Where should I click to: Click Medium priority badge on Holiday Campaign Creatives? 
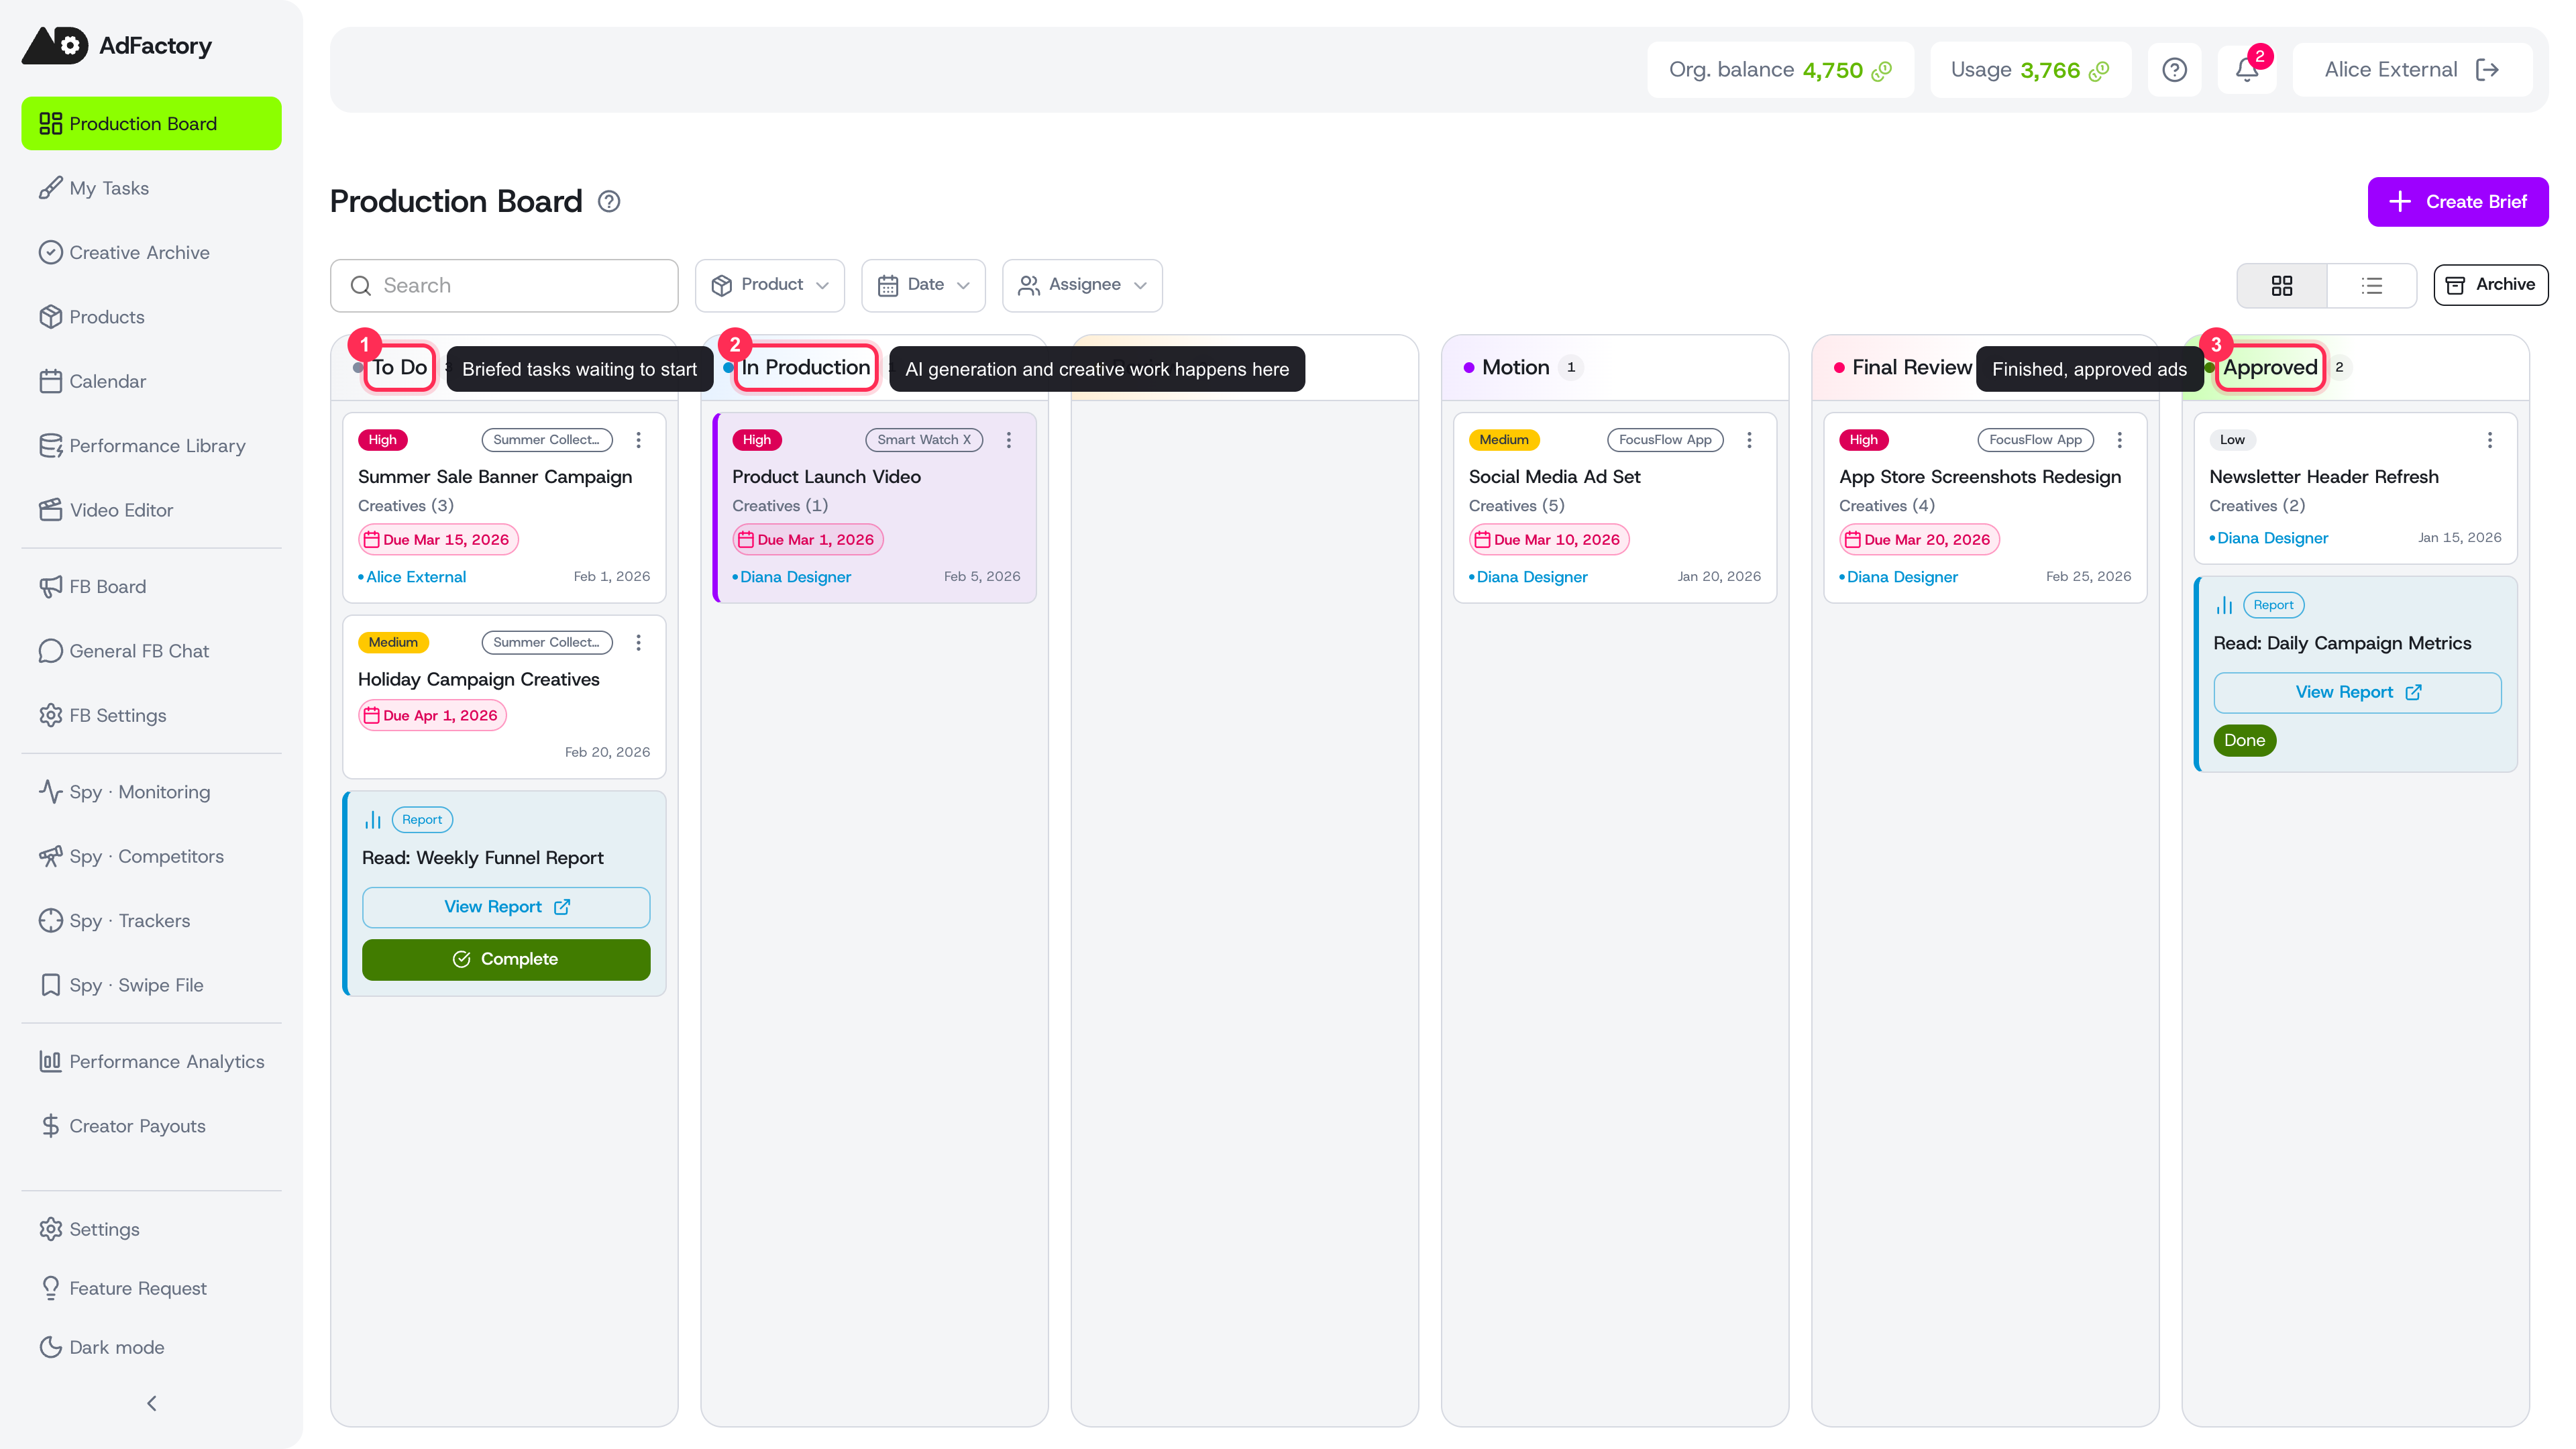pos(393,643)
